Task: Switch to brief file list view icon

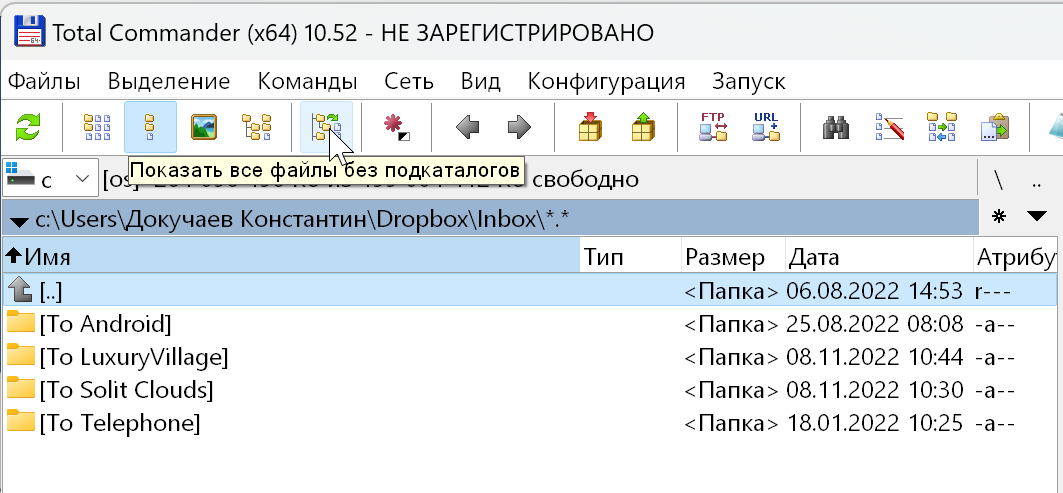Action: pyautogui.click(x=97, y=127)
